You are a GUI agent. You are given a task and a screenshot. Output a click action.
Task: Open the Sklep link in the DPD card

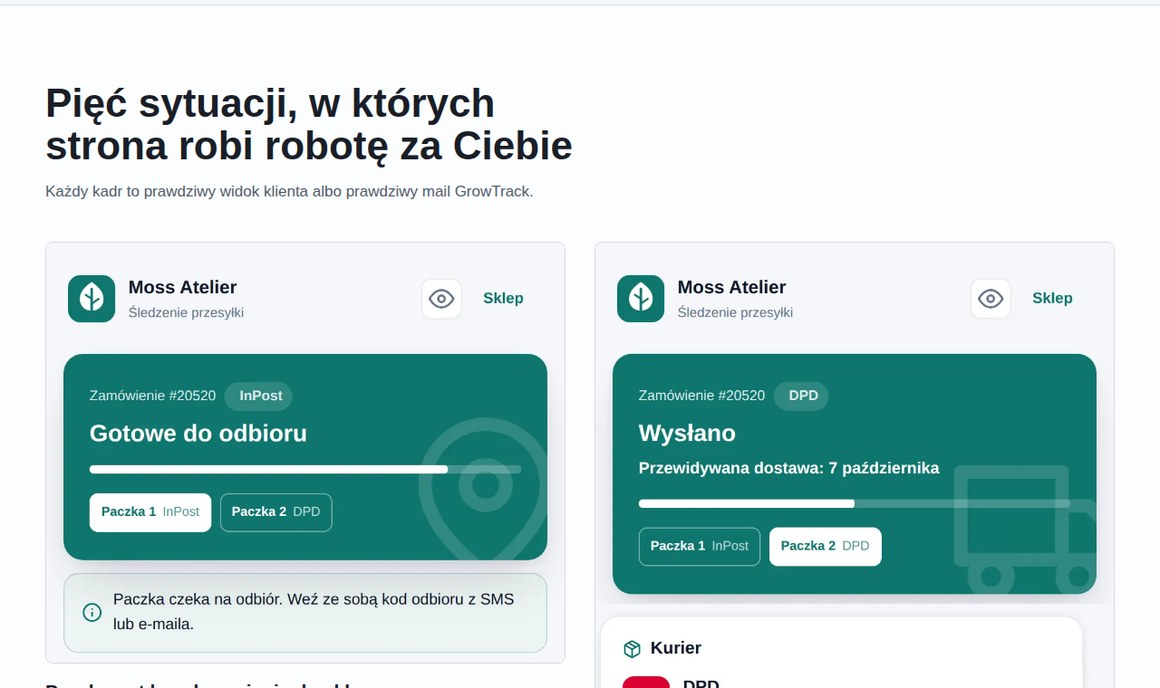click(1052, 298)
